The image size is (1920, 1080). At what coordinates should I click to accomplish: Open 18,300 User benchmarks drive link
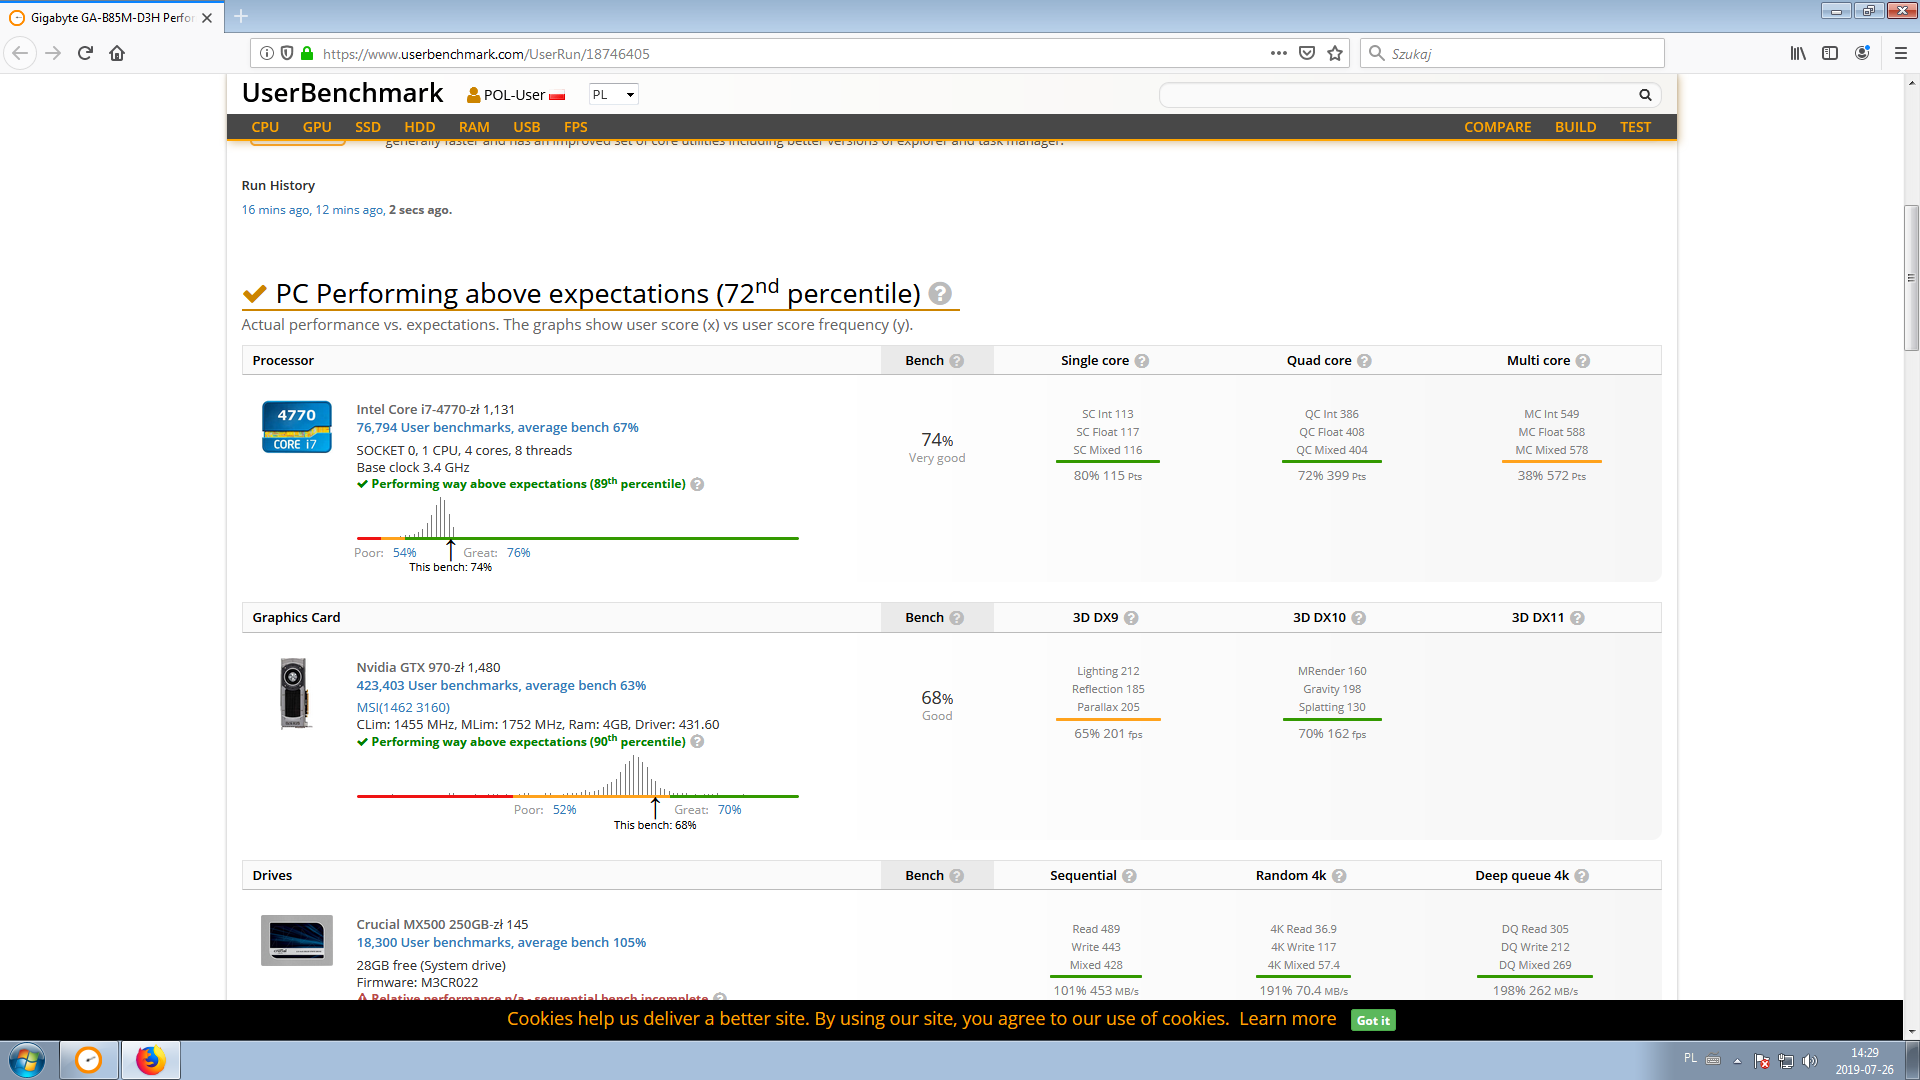click(x=501, y=943)
